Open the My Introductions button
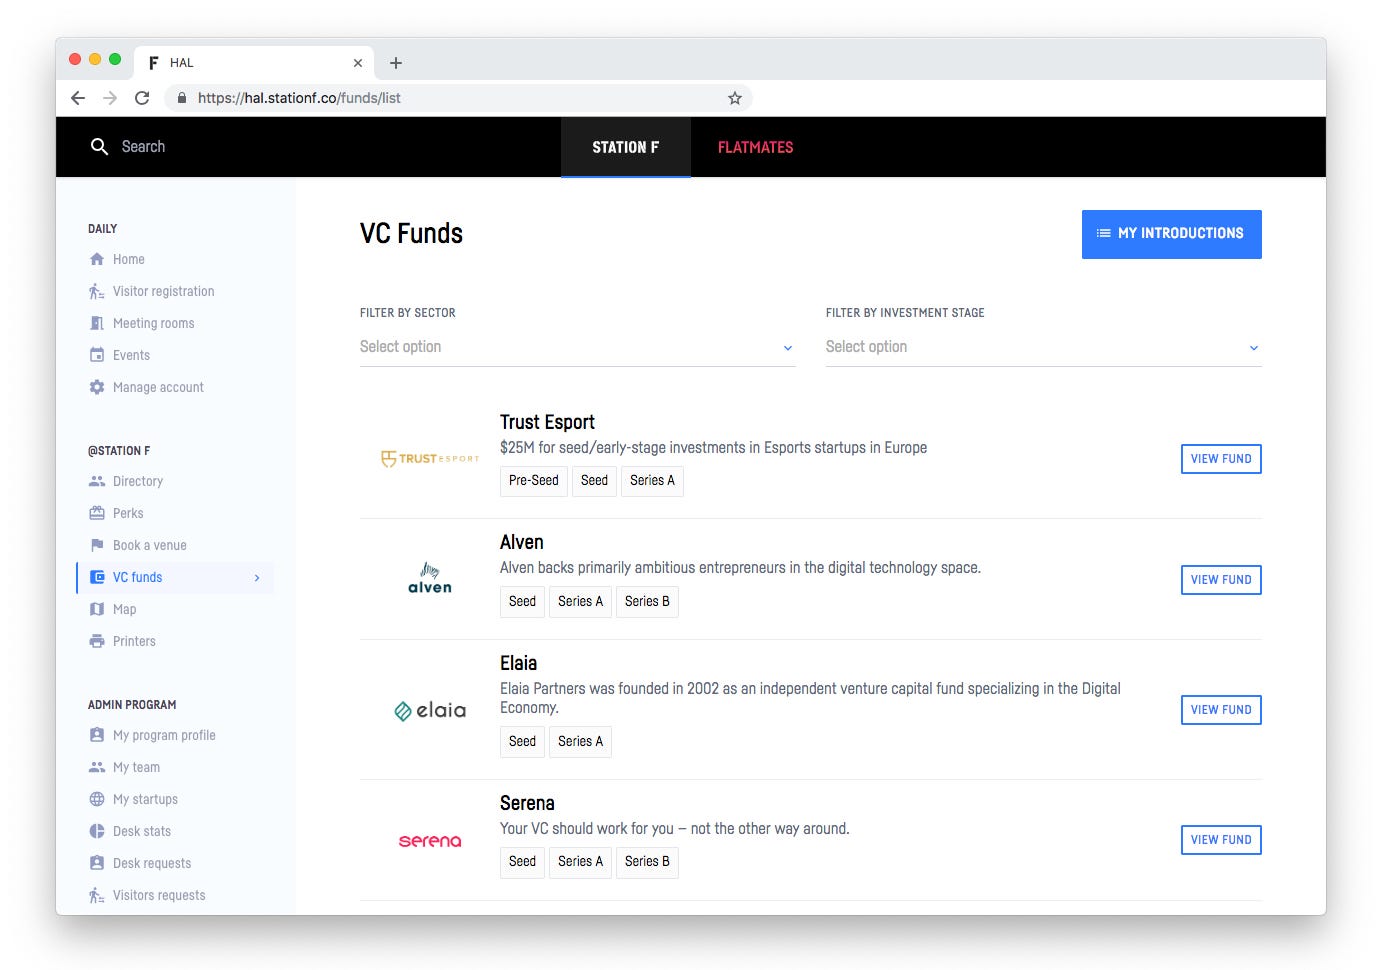Screen dimensions: 1382x970 tap(1171, 234)
